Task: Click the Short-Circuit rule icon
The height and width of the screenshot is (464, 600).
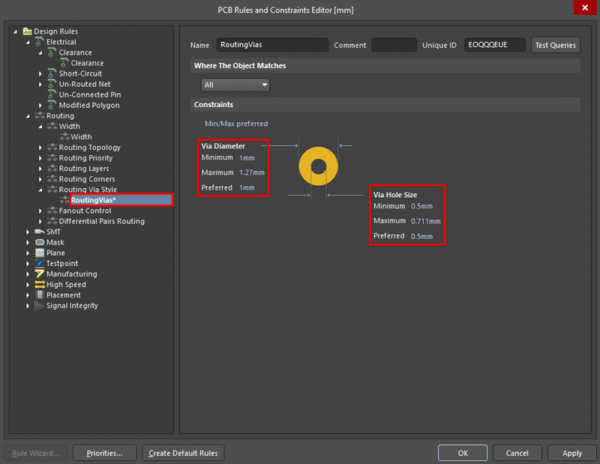Action: click(x=52, y=73)
